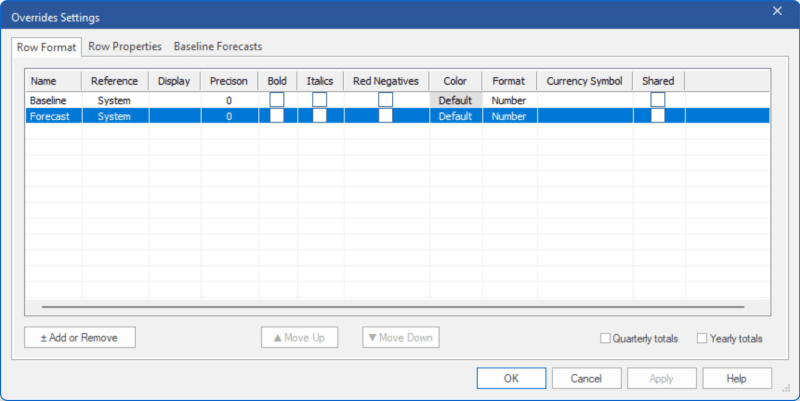Enable Red Negatives for Forecast row
This screenshot has height=401, width=800.
point(386,116)
